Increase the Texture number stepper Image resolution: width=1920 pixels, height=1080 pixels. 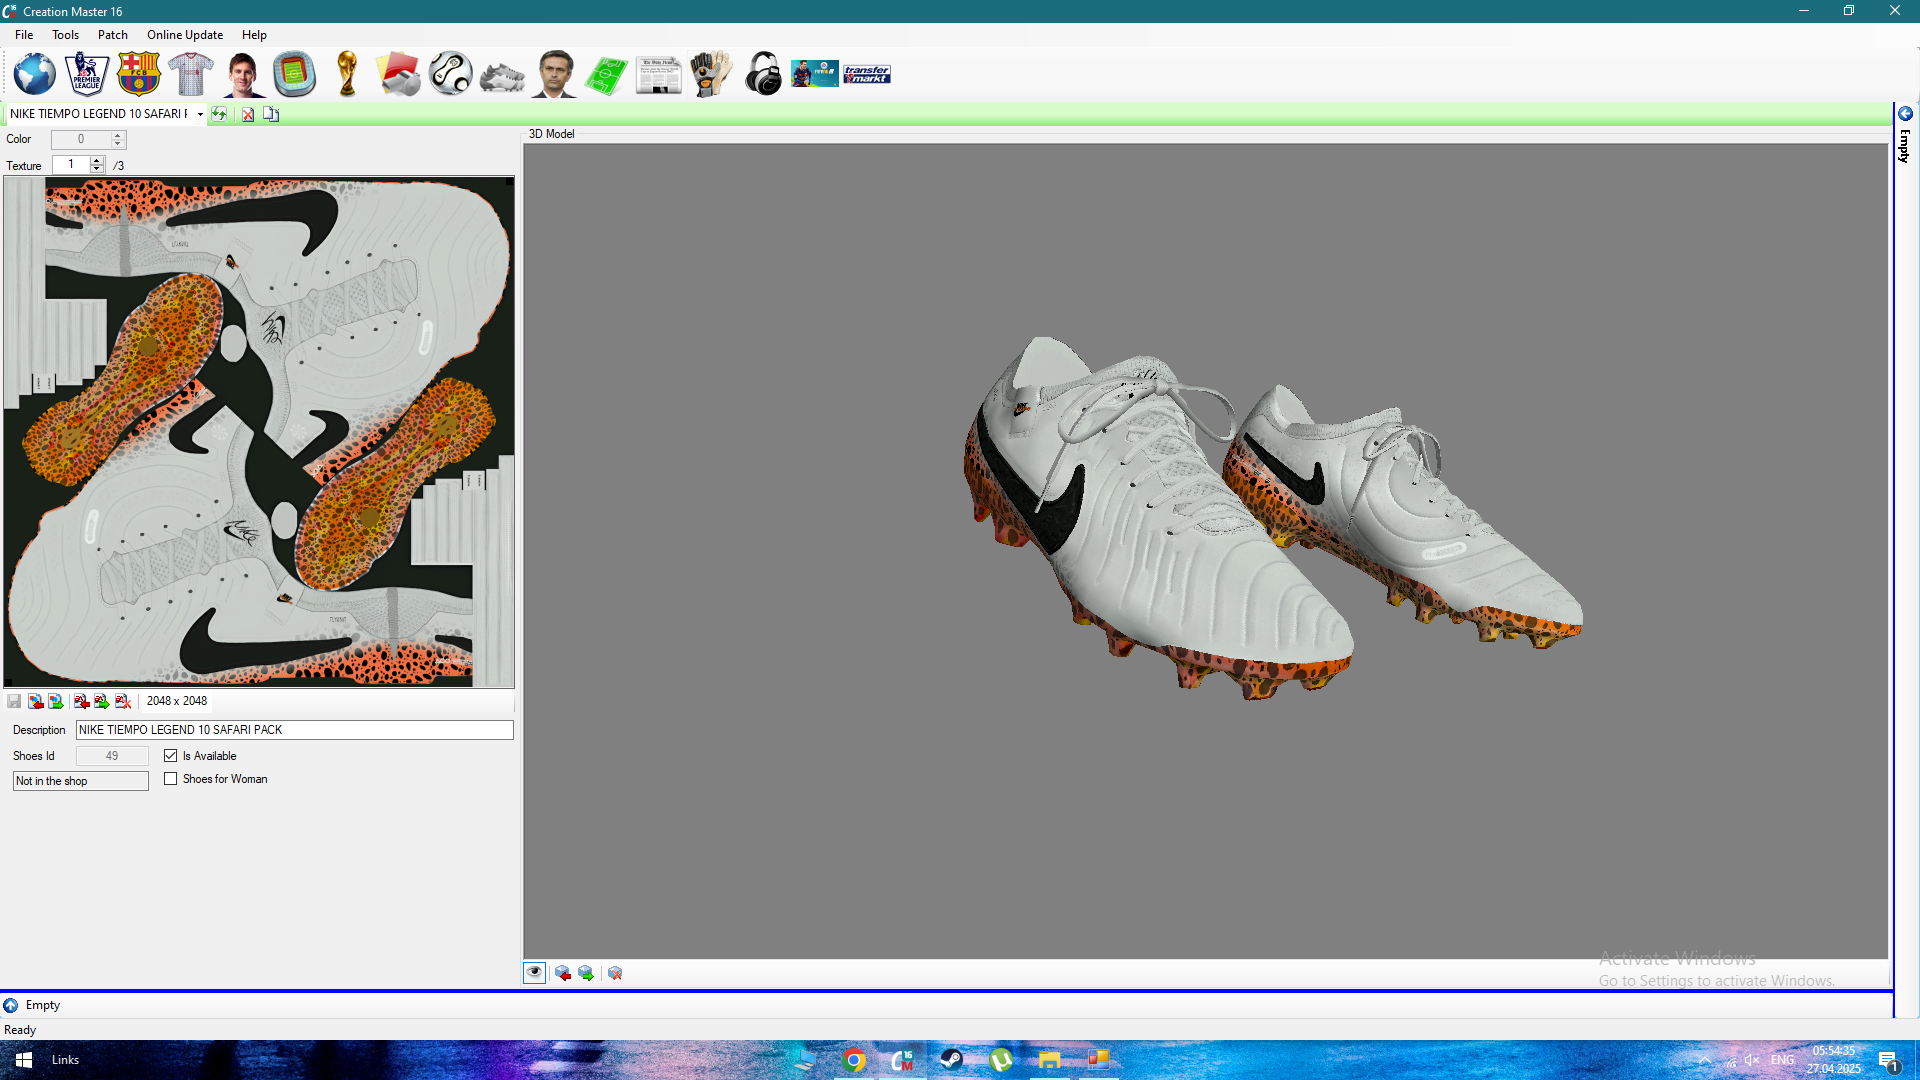(97, 160)
